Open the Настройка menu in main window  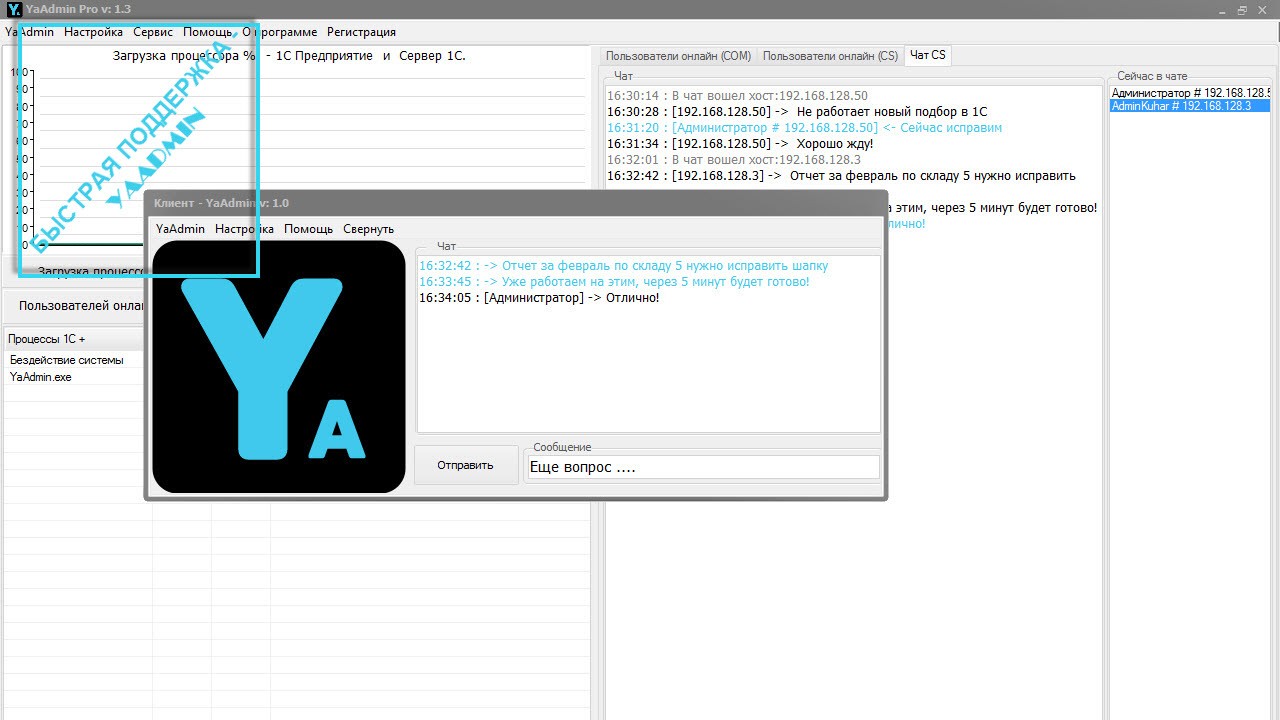[93, 32]
